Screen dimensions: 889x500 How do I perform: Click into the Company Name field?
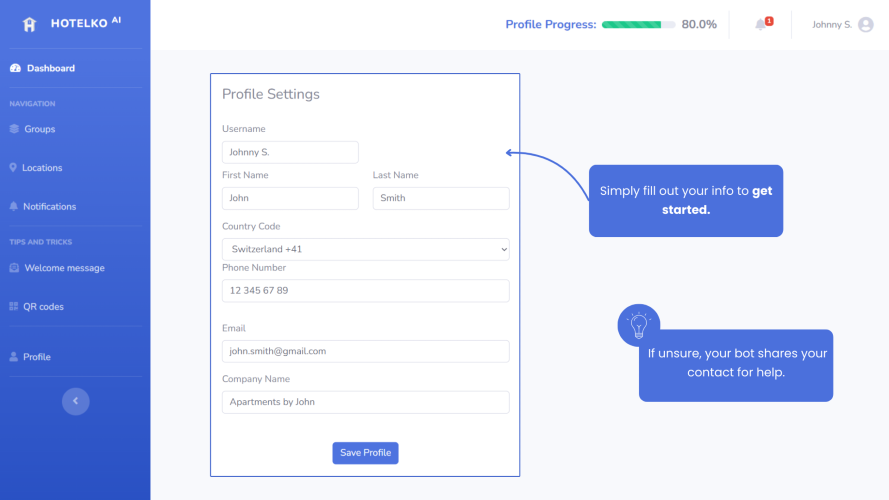pyautogui.click(x=366, y=402)
